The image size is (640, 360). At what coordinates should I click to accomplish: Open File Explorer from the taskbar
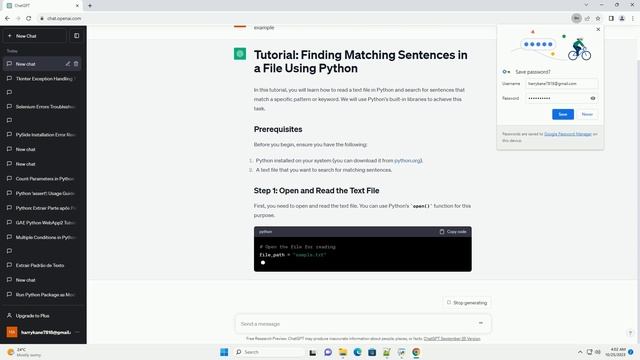coord(342,352)
